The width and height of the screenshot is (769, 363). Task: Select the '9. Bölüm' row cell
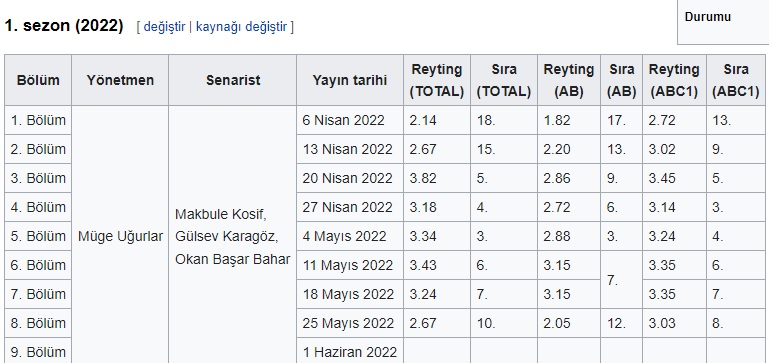pos(38,352)
